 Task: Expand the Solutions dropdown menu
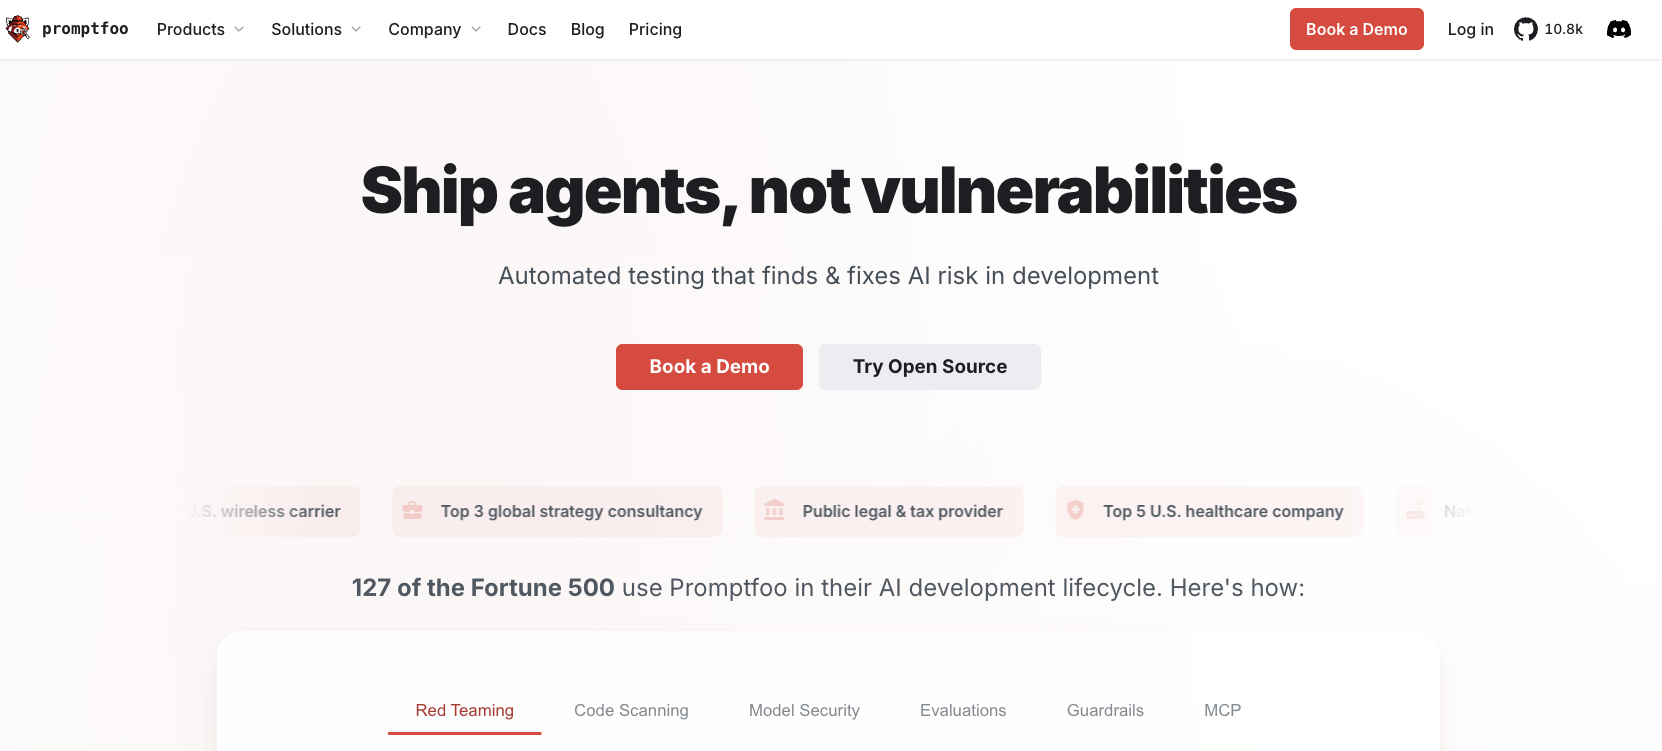(316, 30)
